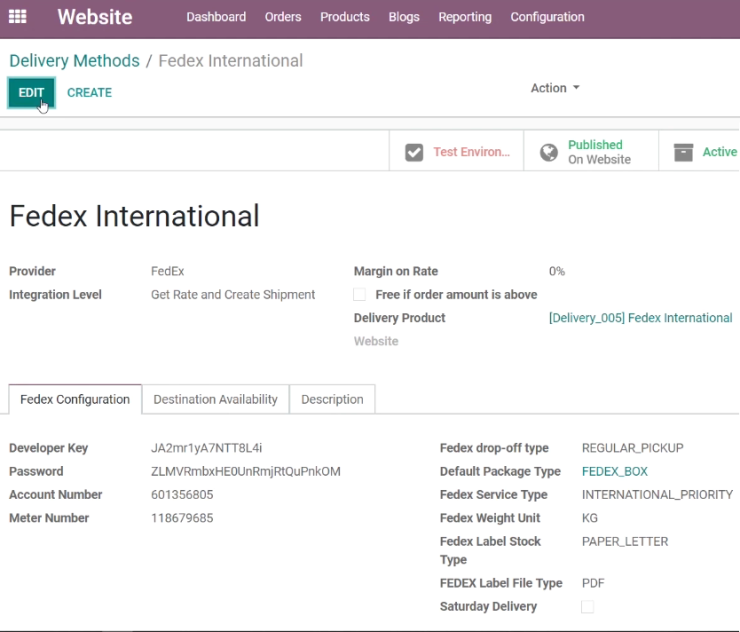
Task: Click 'Get Rate and Create Shipment' value
Action: (x=233, y=295)
